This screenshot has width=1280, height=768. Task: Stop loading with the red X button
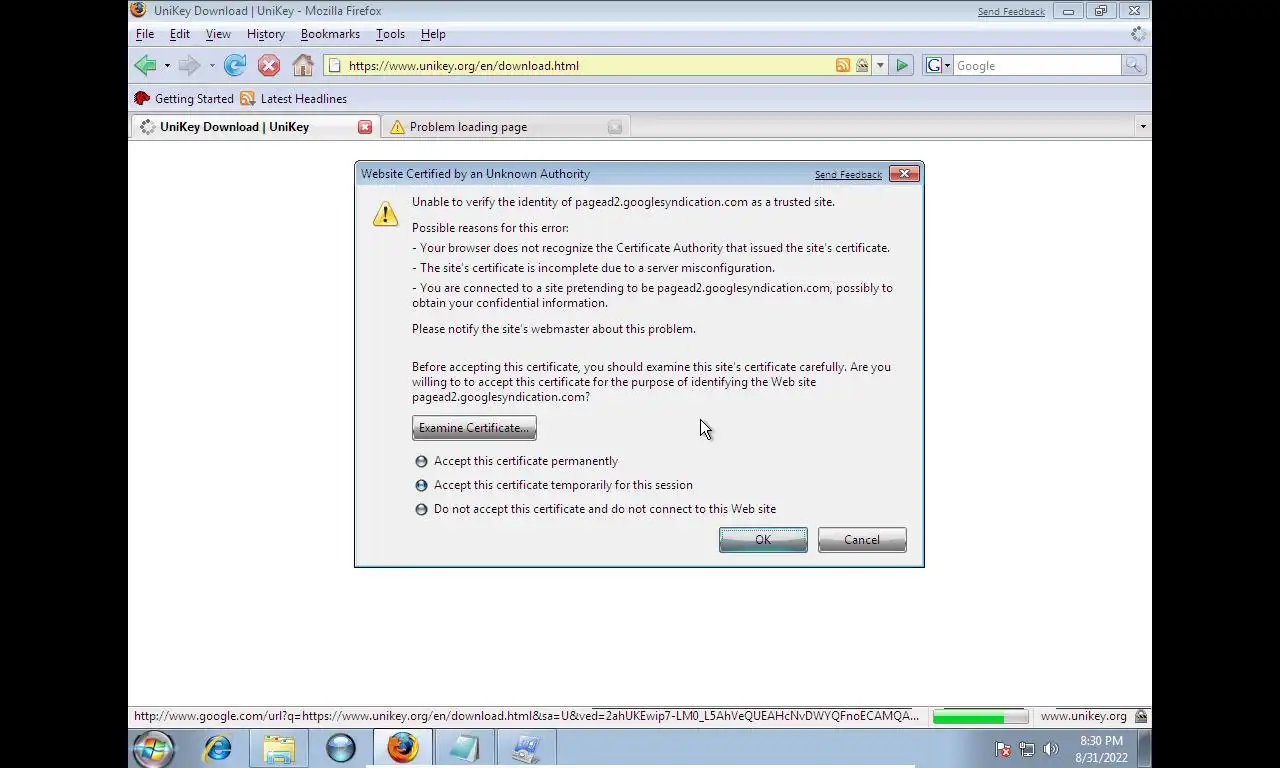[x=268, y=66]
